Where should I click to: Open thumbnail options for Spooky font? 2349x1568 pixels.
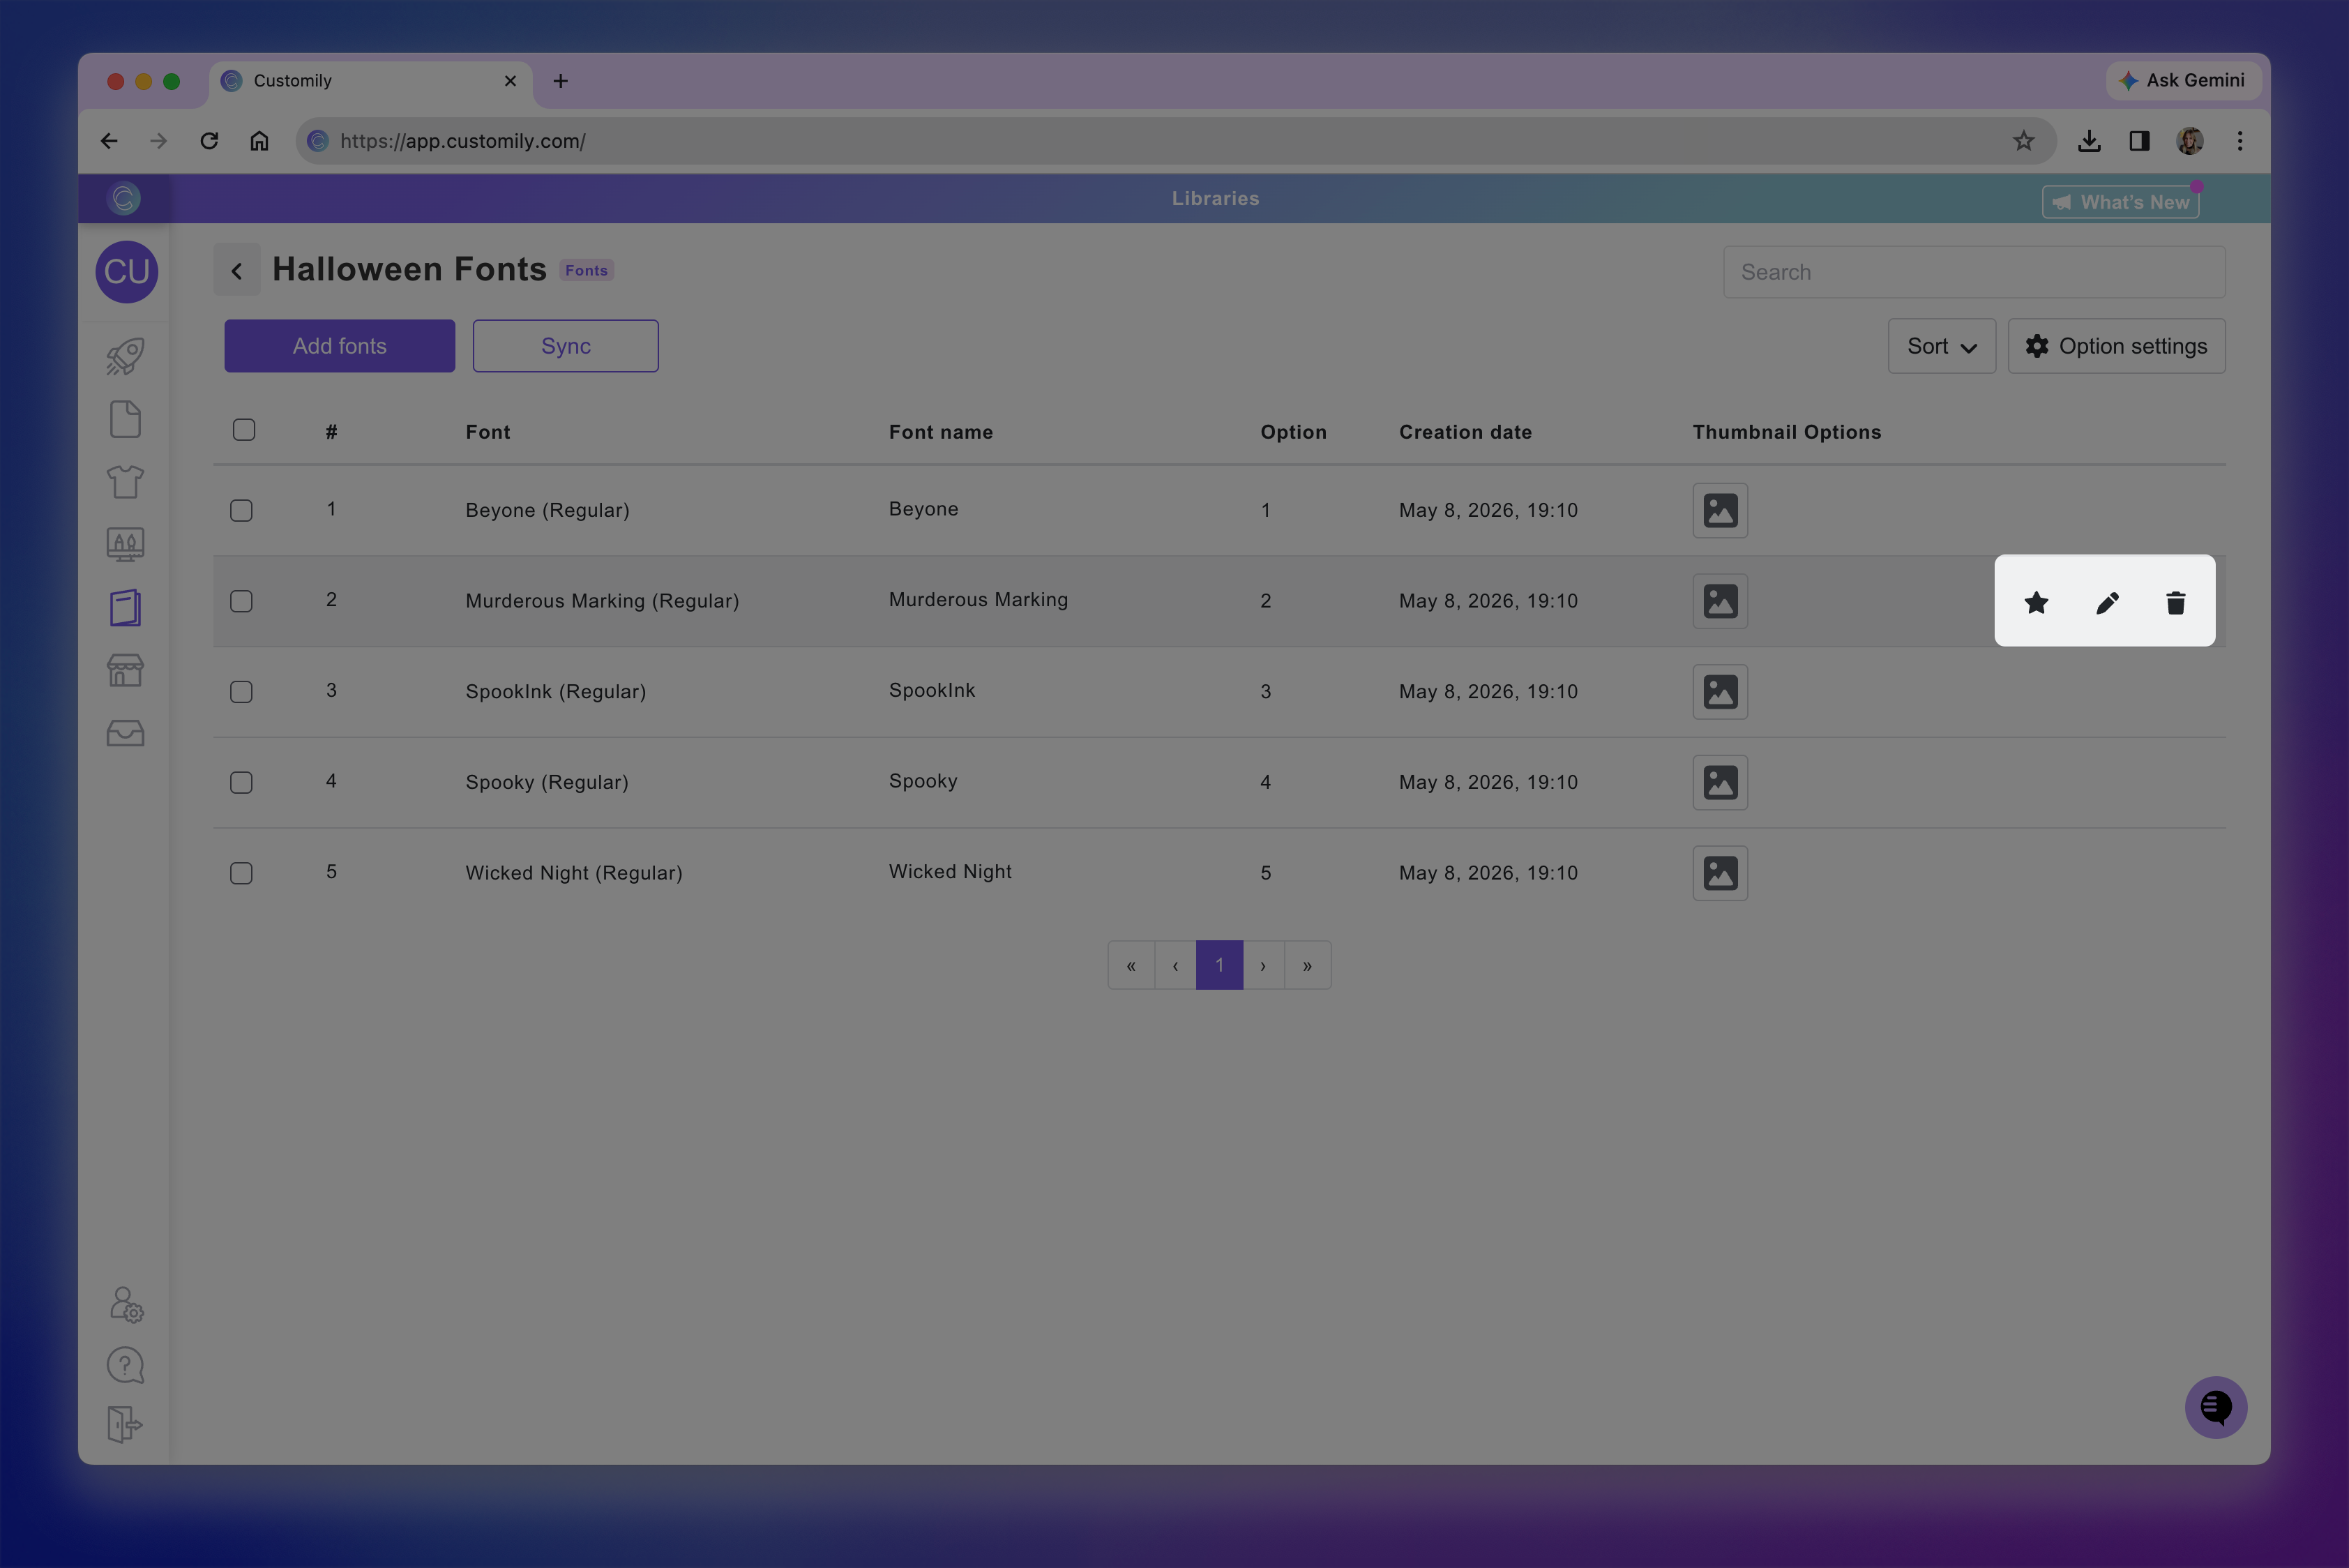1720,782
